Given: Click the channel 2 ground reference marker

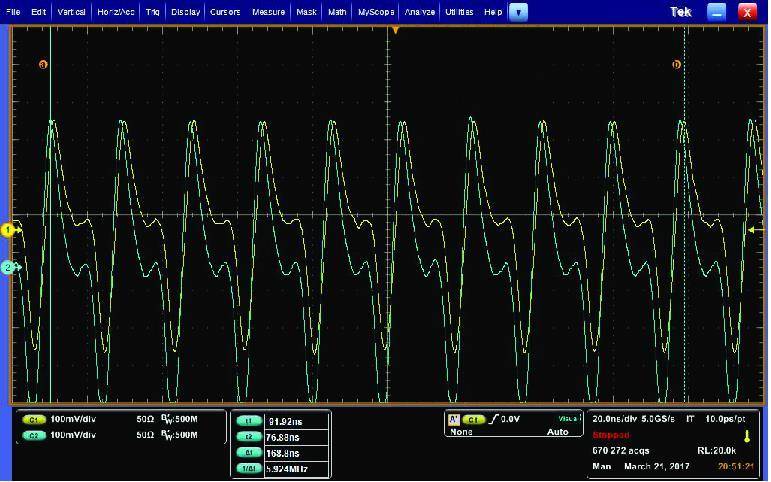Looking at the screenshot, I should coord(8,267).
